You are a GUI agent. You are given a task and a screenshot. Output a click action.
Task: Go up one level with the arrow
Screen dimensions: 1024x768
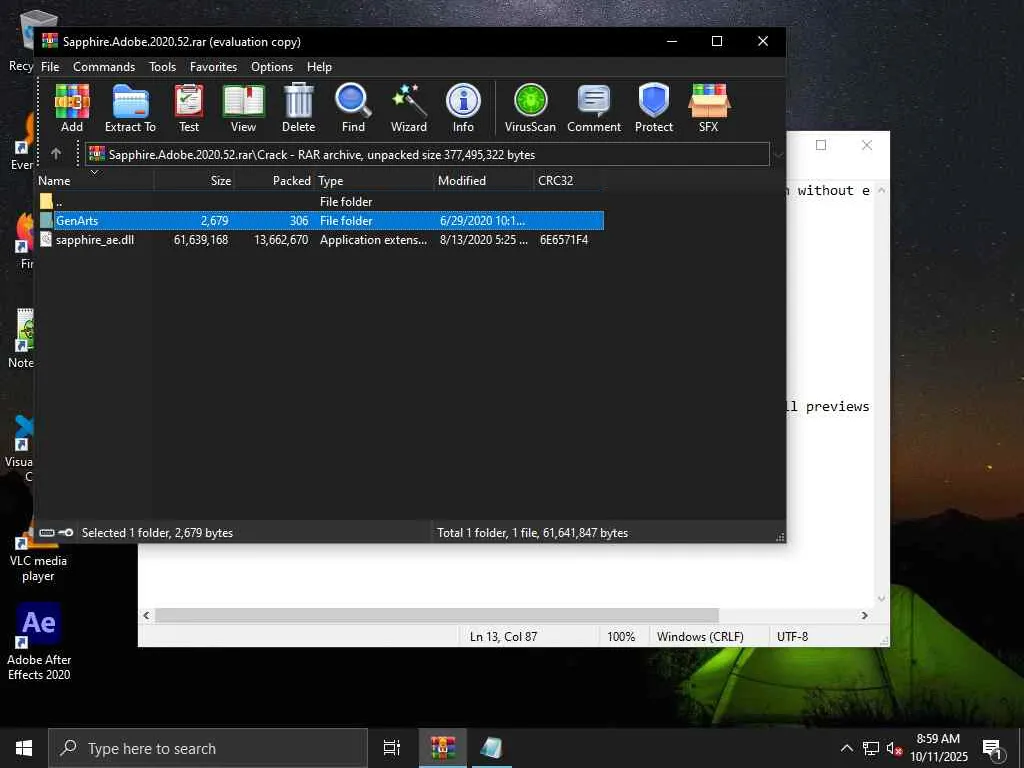[56, 154]
